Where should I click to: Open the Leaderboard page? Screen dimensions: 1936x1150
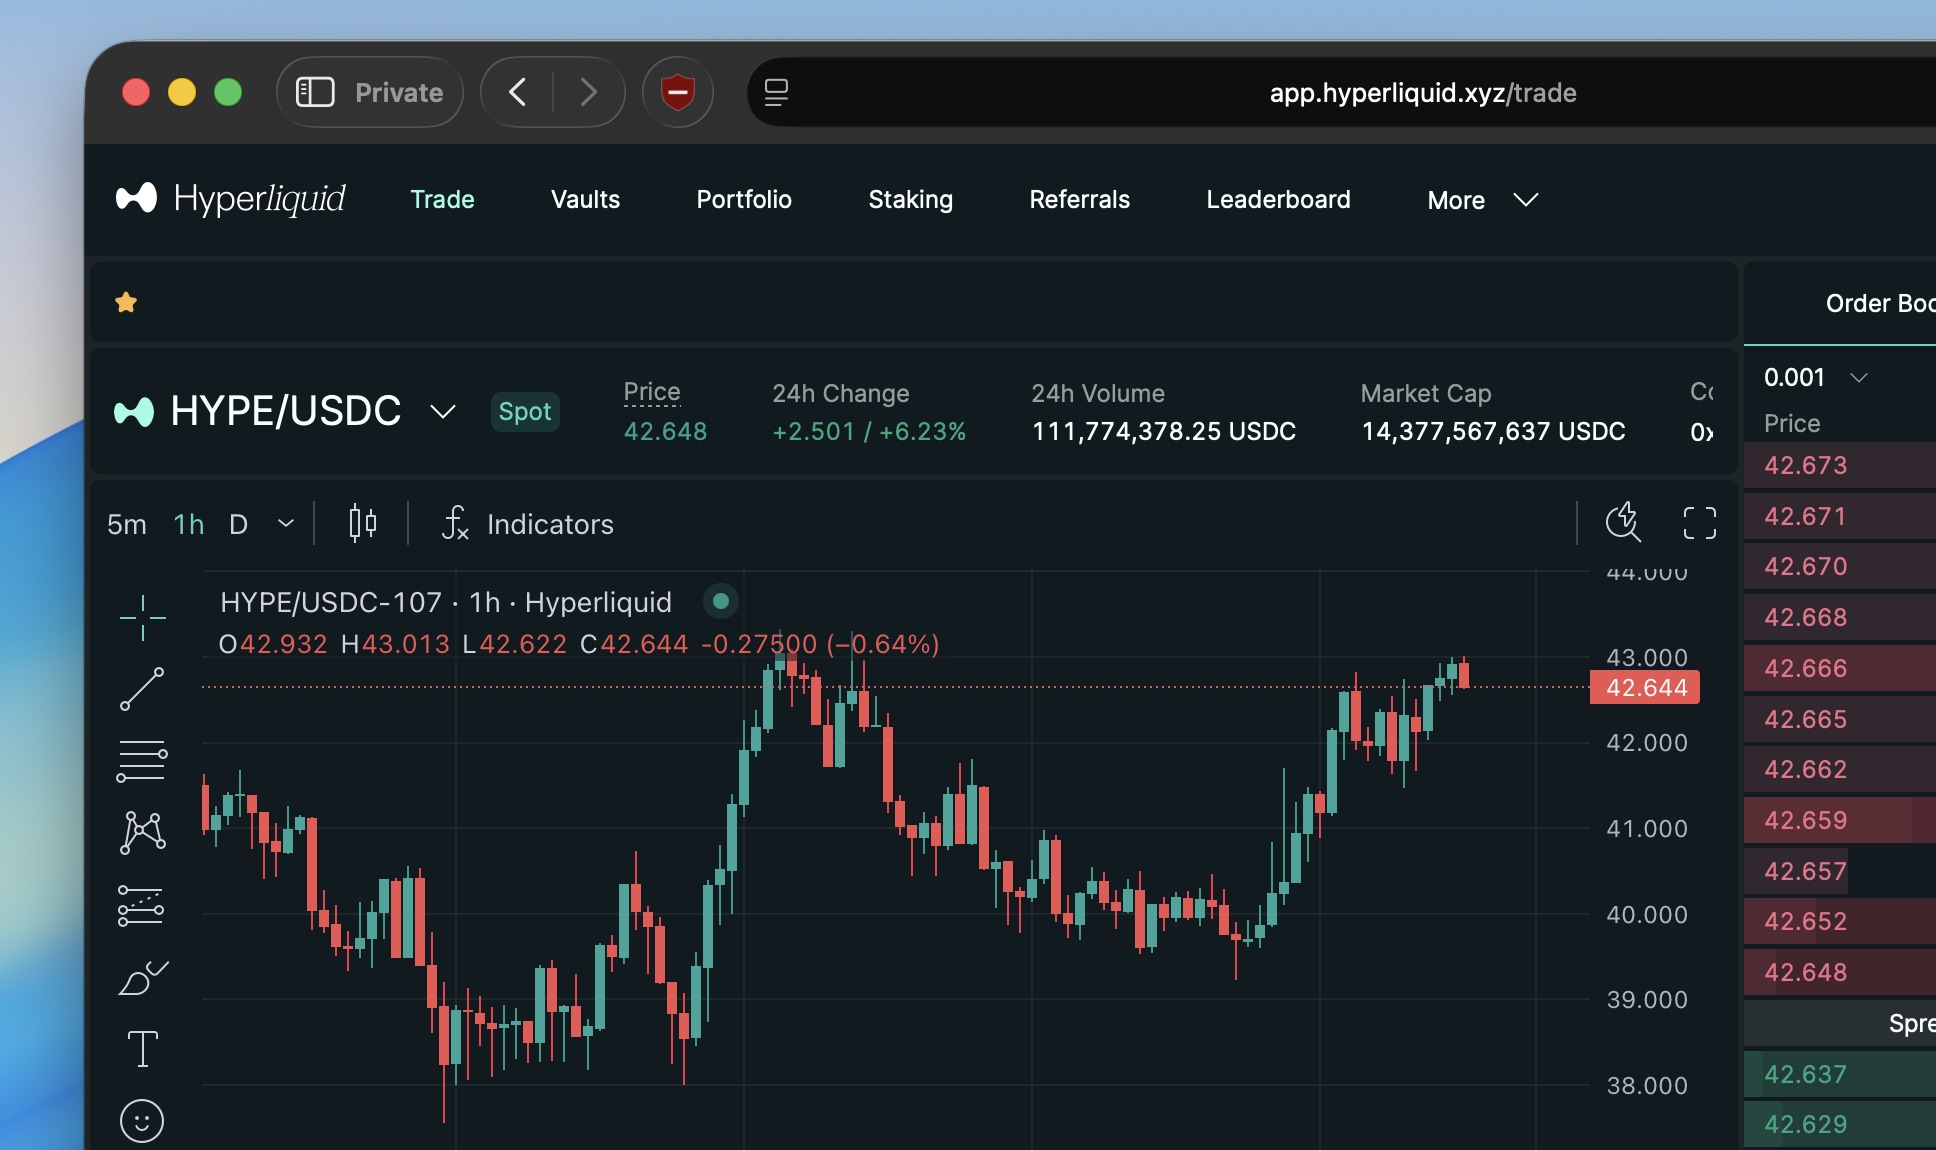point(1278,200)
